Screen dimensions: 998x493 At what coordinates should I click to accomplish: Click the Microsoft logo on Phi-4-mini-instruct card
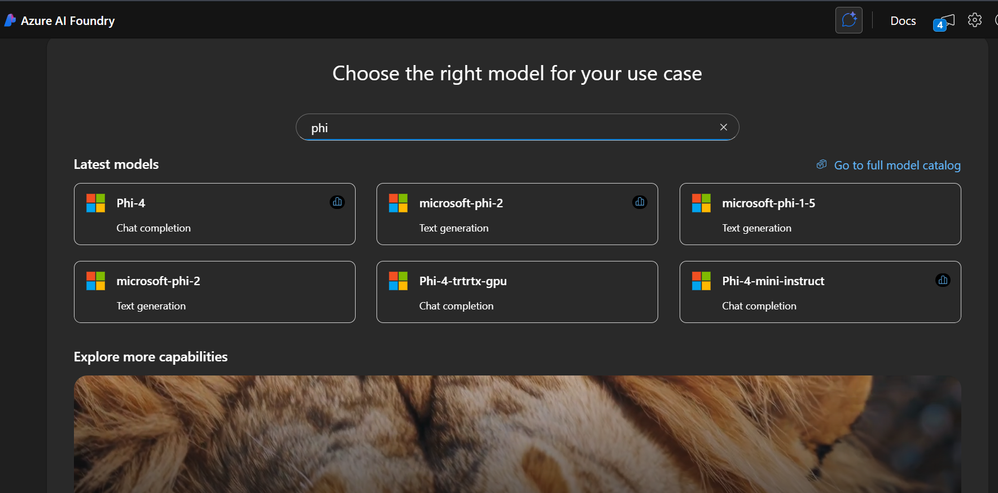pyautogui.click(x=701, y=281)
